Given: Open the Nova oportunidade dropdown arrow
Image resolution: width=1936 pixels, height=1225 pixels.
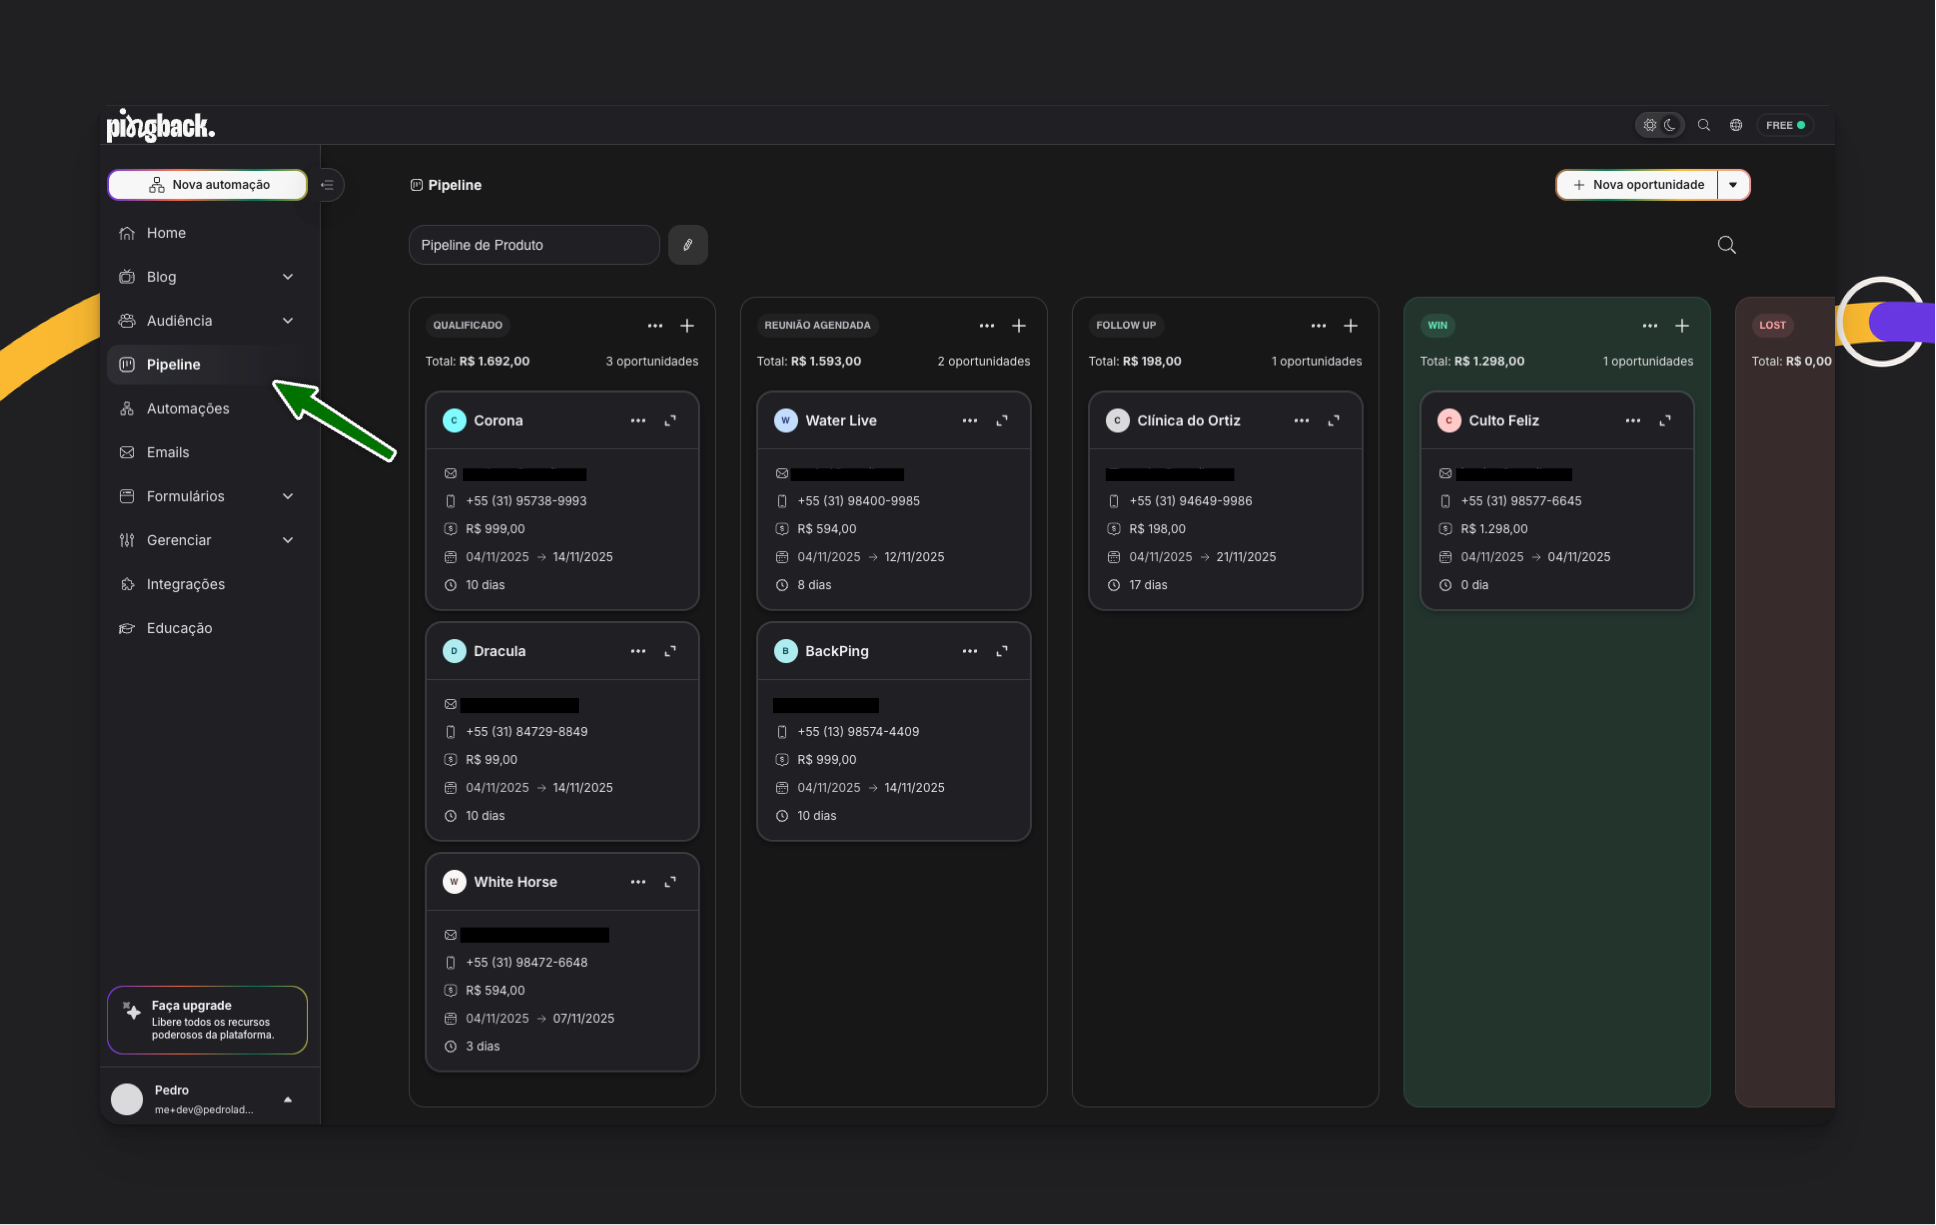Looking at the screenshot, I should click(x=1733, y=185).
